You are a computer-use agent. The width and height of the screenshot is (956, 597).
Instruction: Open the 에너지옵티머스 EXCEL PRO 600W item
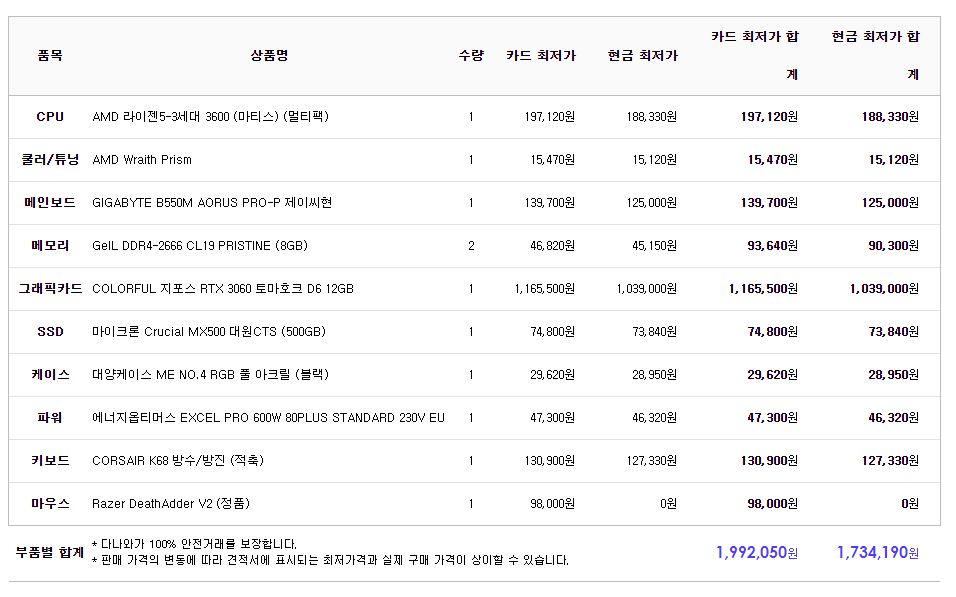tap(268, 418)
